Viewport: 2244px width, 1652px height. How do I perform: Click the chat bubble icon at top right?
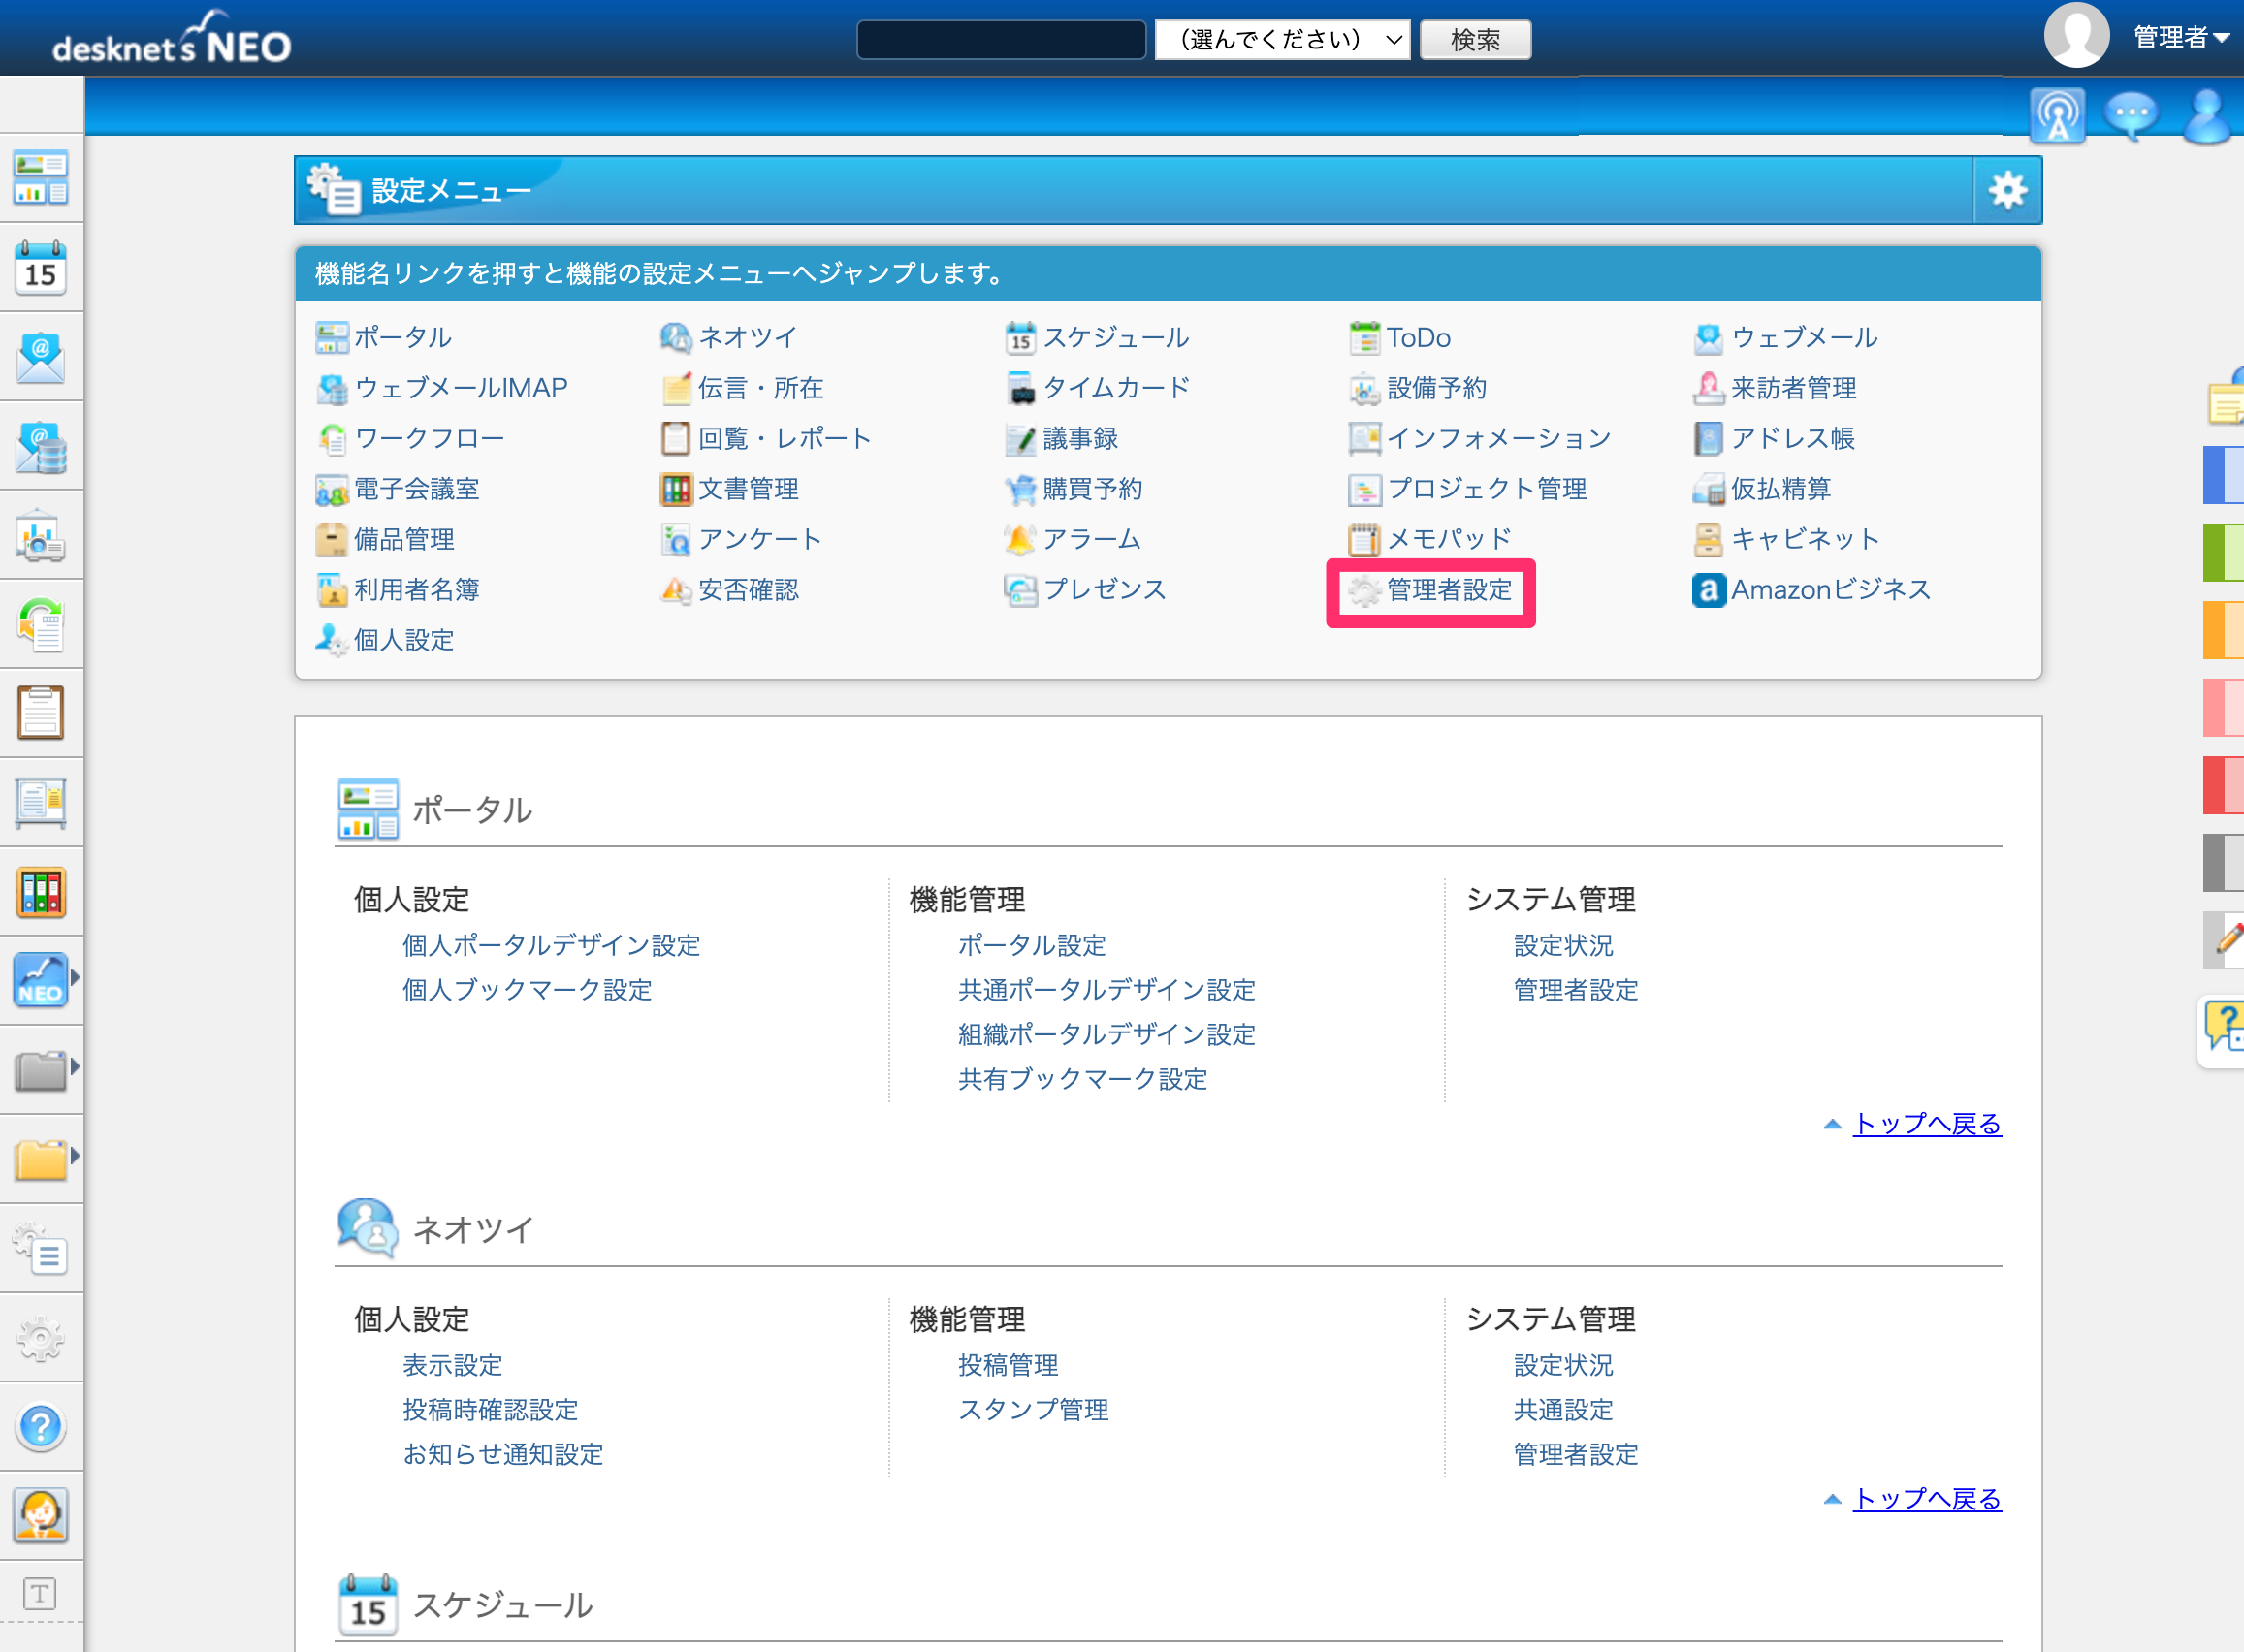(x=2132, y=116)
